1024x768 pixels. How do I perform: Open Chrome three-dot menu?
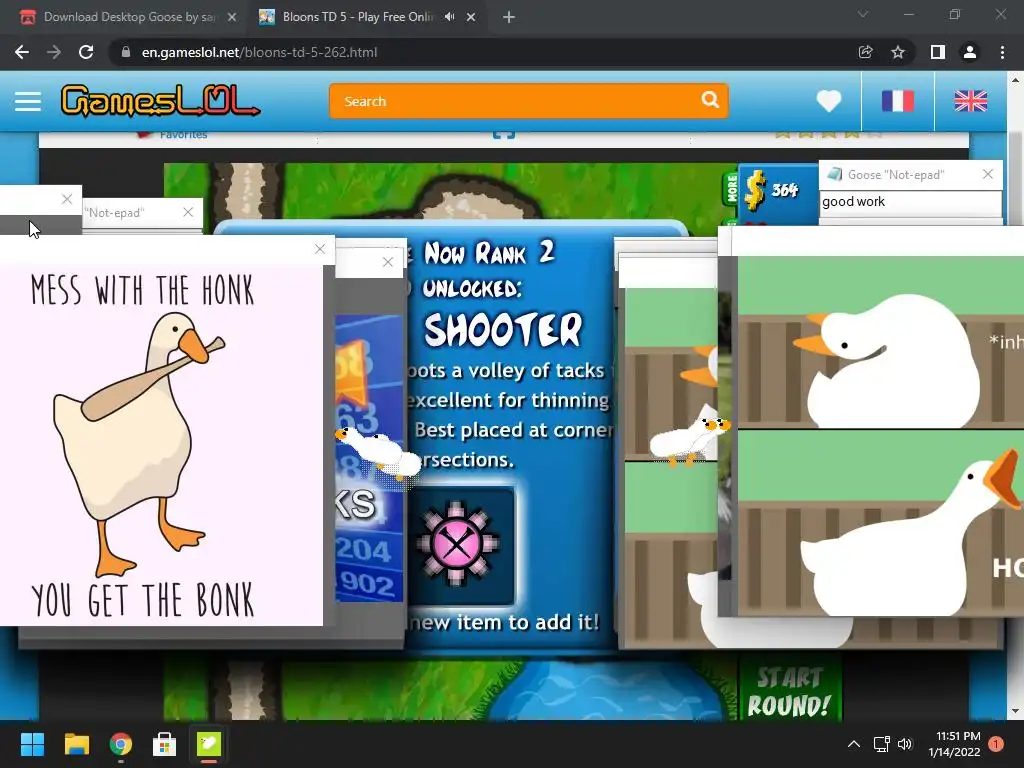(x=1002, y=52)
